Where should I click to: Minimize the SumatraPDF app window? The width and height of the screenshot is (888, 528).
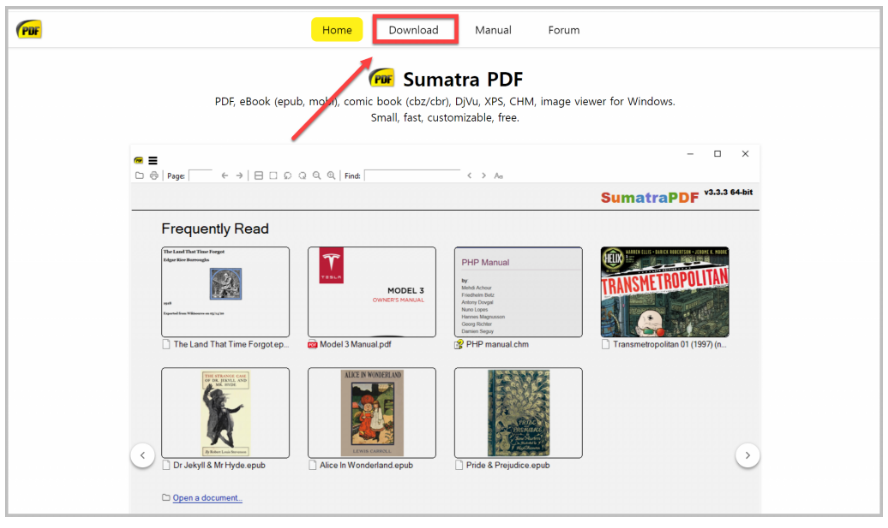690,154
